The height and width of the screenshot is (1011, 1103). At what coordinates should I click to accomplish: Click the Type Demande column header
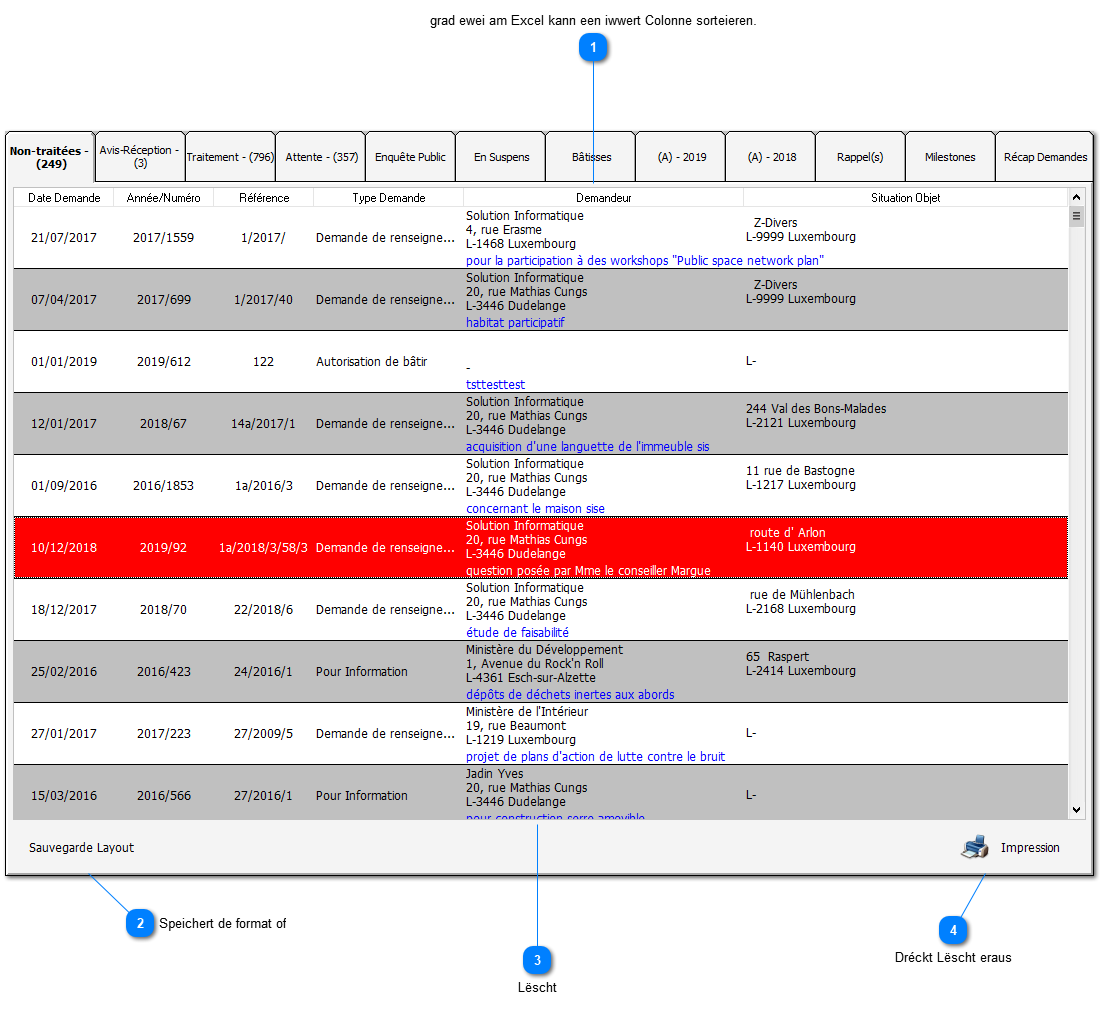pos(388,198)
